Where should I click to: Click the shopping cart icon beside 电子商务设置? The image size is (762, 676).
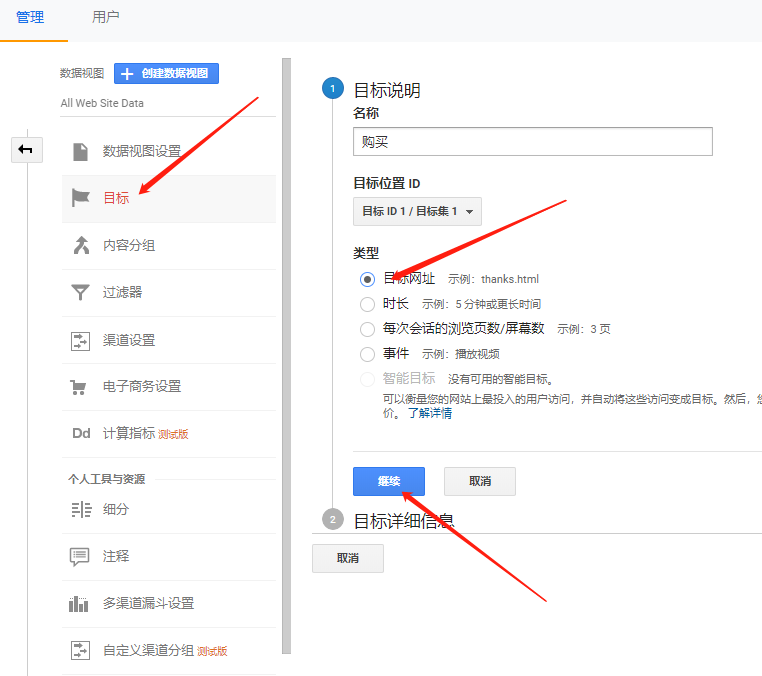tap(78, 387)
